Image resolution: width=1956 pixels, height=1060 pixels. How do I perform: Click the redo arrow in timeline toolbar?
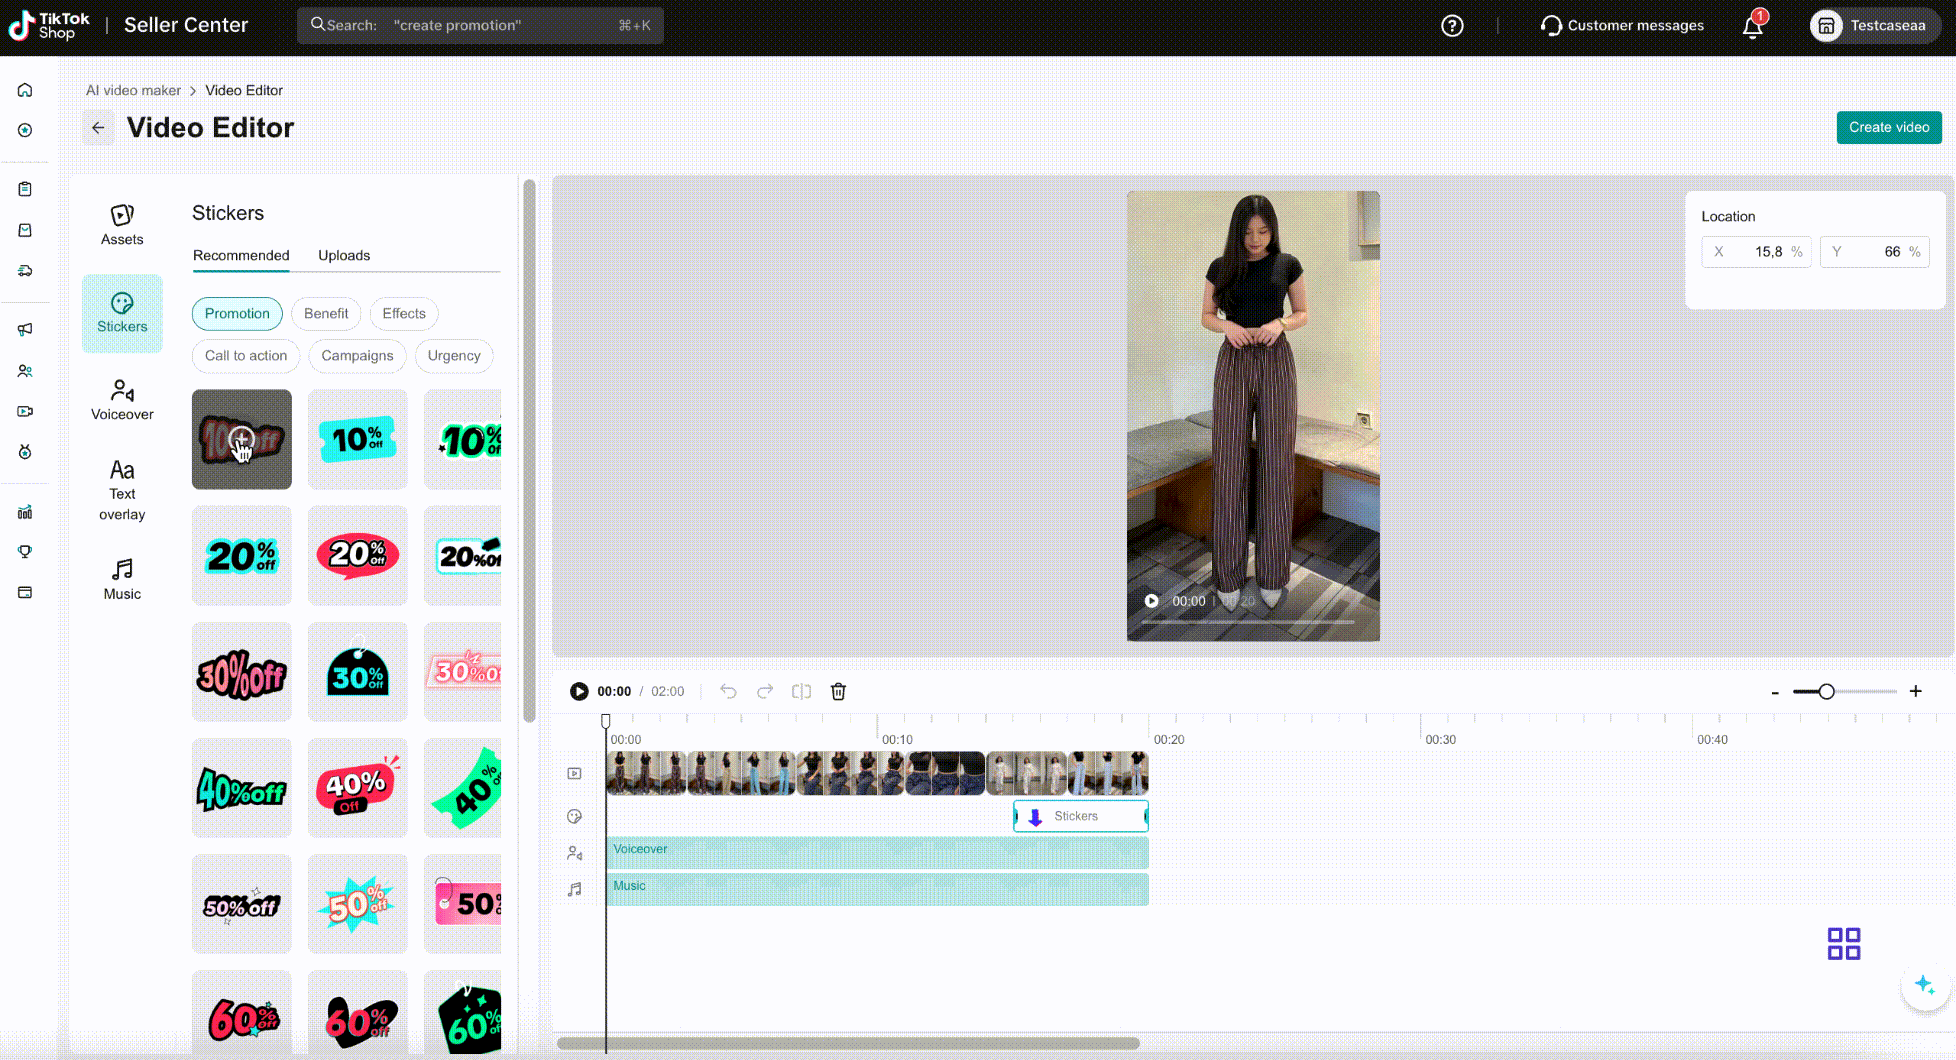point(765,691)
